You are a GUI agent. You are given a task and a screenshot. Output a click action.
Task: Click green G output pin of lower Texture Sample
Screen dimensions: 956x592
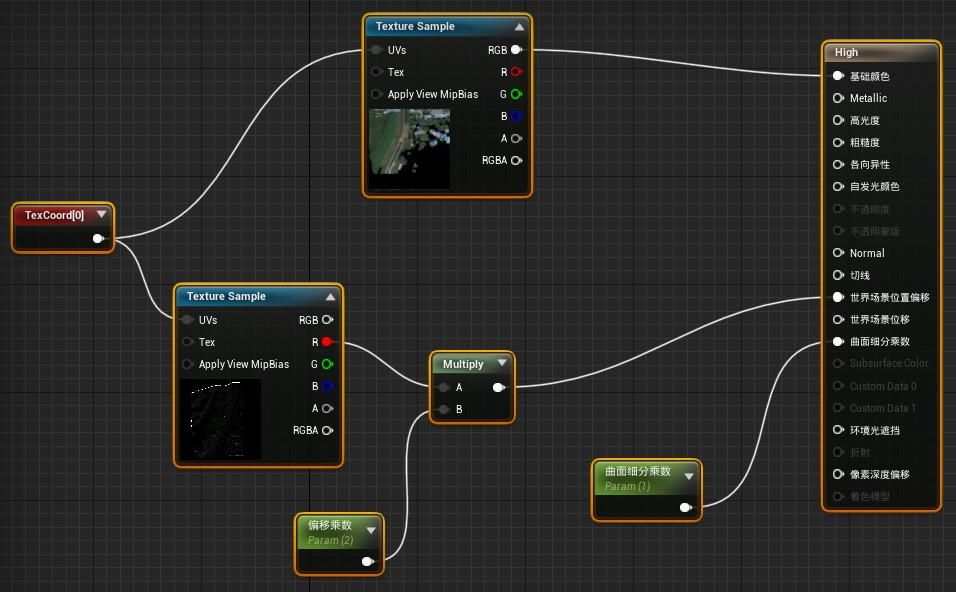pos(327,364)
